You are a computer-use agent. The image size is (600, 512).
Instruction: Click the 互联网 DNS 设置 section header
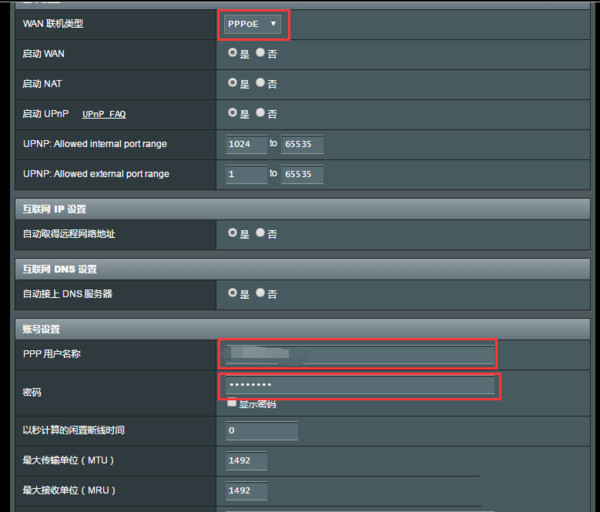[x=302, y=269]
